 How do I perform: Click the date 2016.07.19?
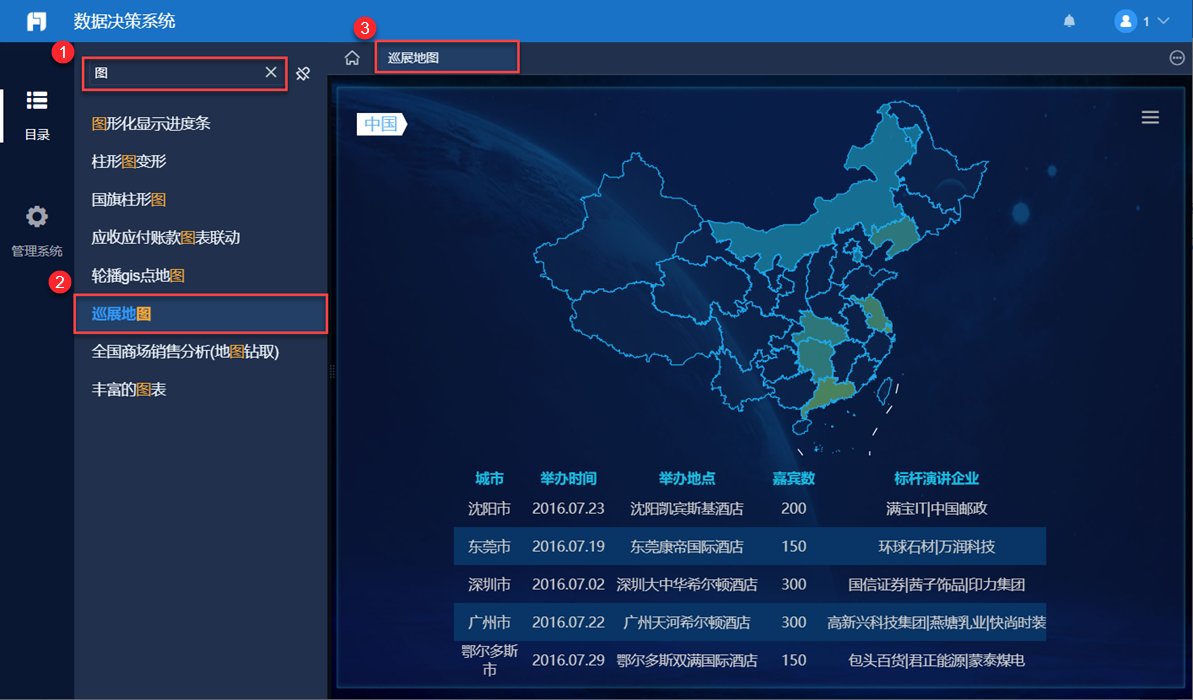click(x=568, y=546)
